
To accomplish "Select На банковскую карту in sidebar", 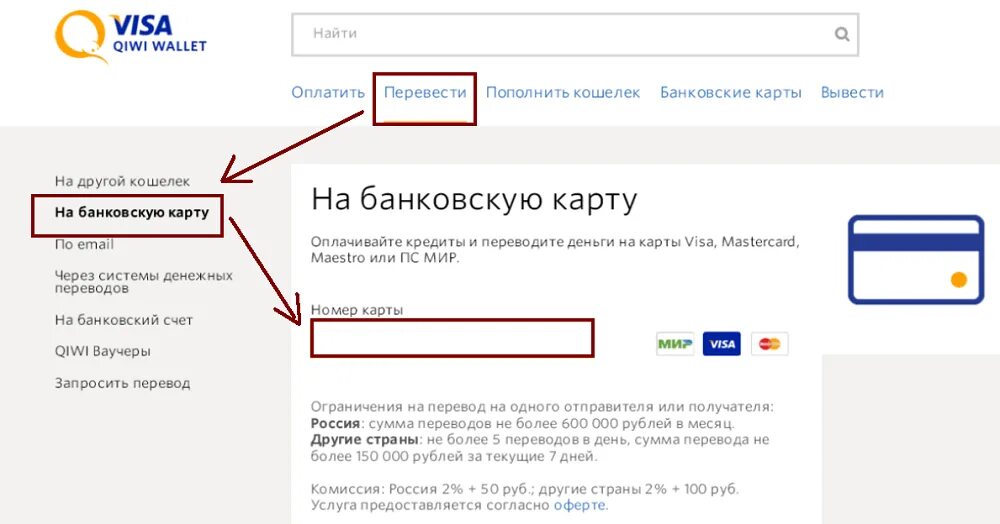I will point(131,213).
